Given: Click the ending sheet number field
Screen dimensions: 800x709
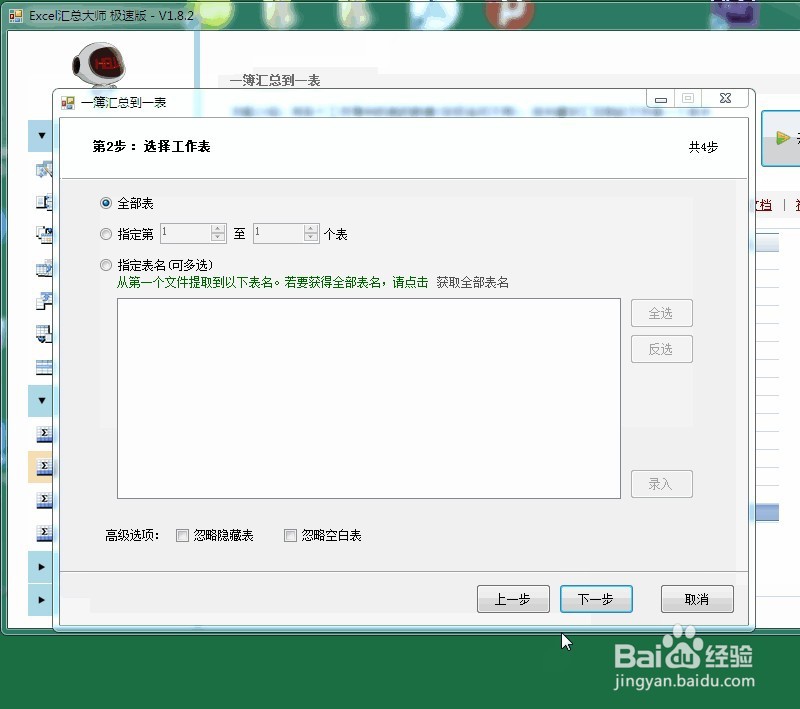Looking at the screenshot, I should tap(279, 233).
